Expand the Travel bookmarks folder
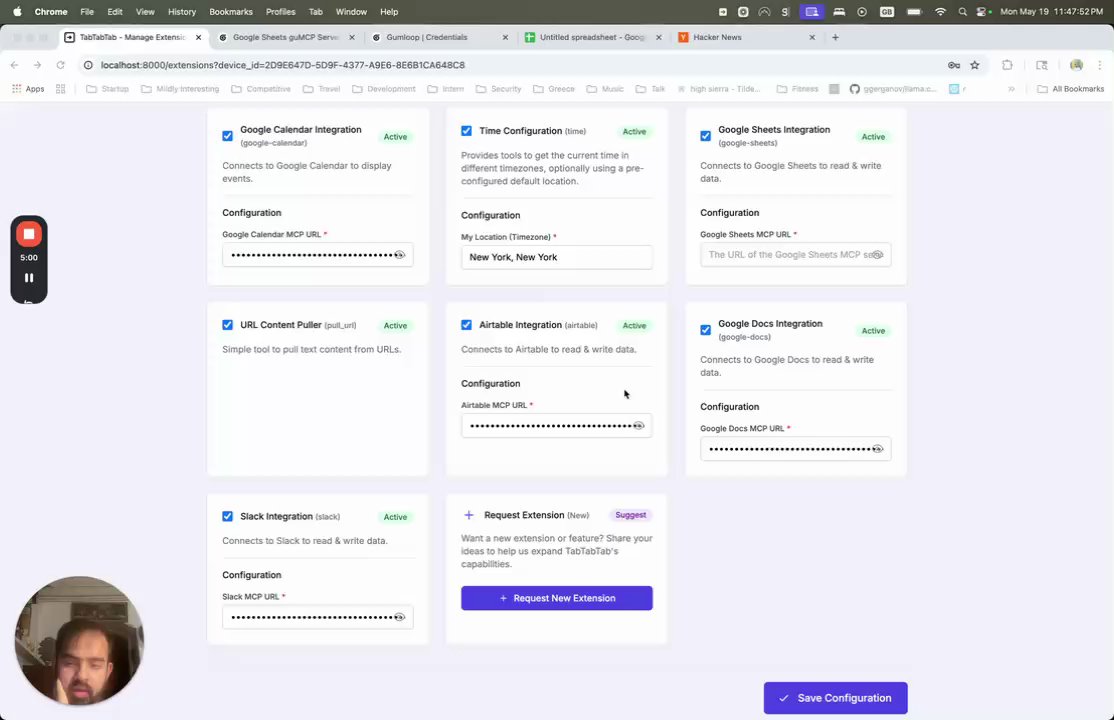 point(321,89)
